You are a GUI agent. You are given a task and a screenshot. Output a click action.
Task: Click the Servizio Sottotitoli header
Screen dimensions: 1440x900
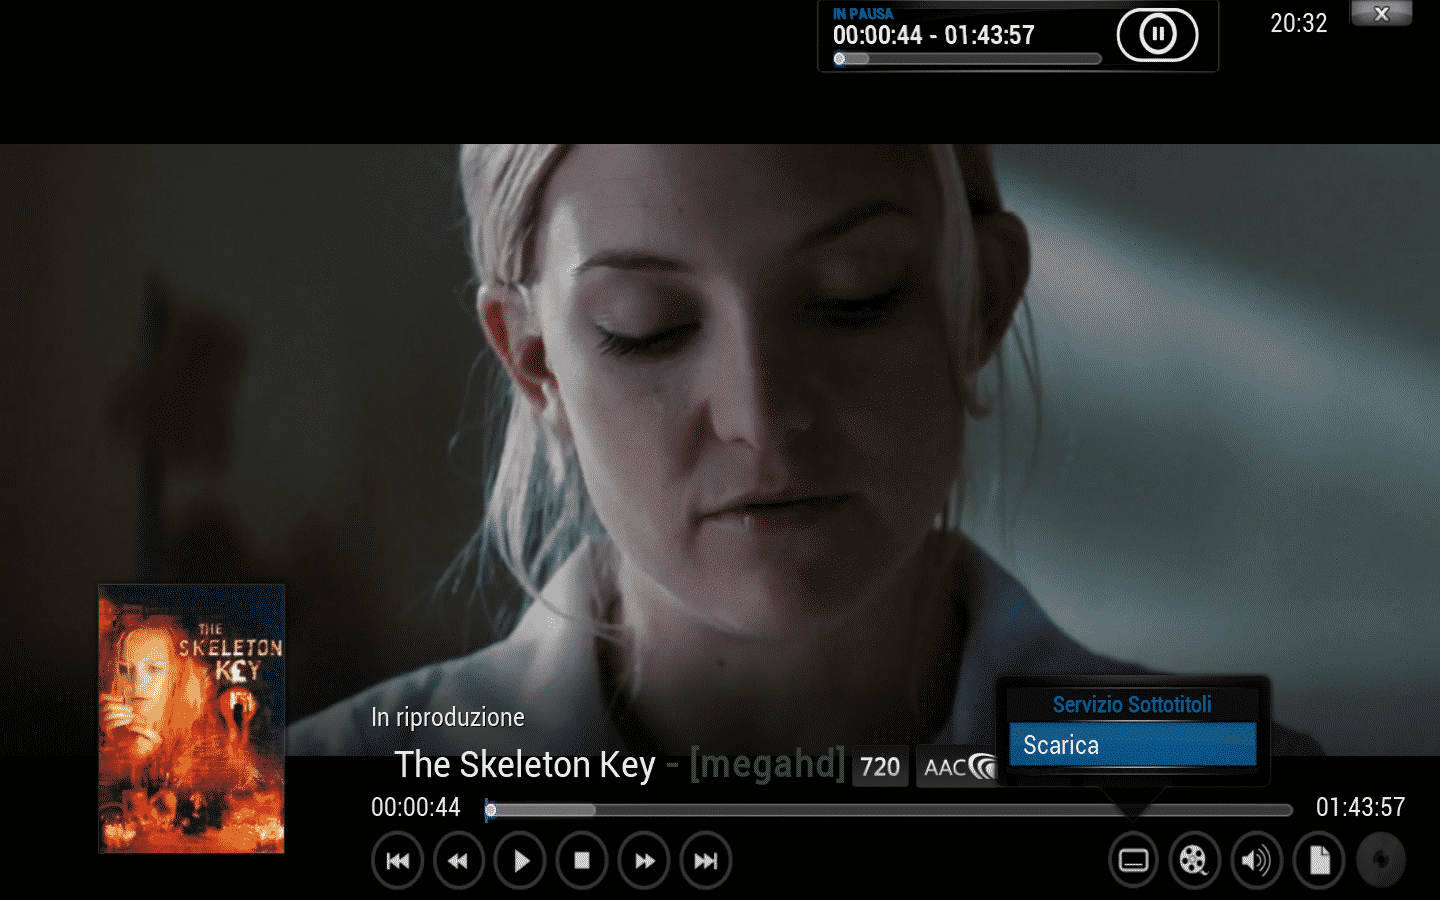pos(1132,704)
